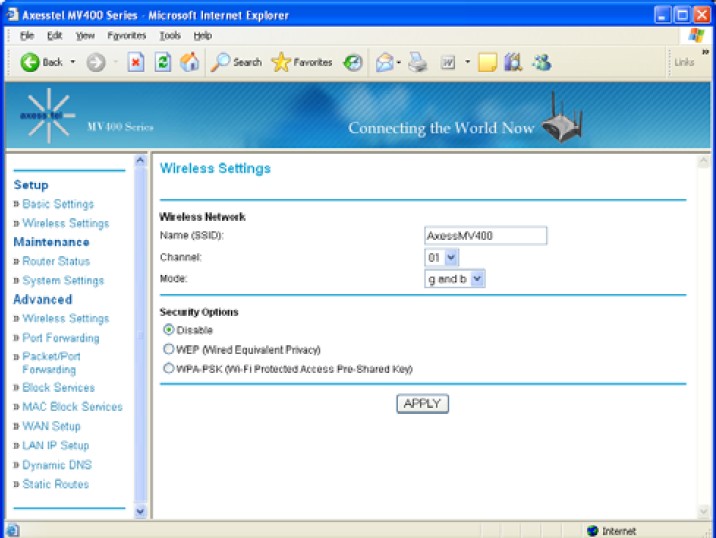Viewport: 716px width, 538px height.
Task: Expand the Back button history arrow
Action: pyautogui.click(x=73, y=62)
